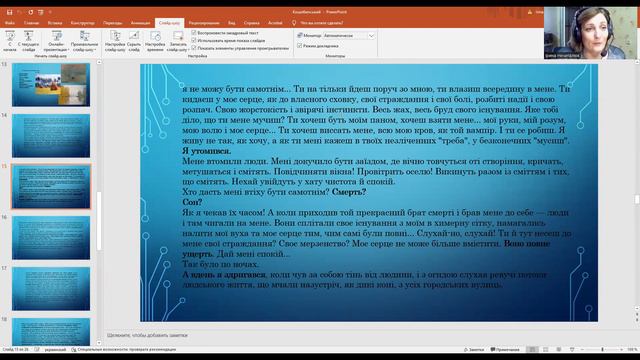Click the thumbnail pane vertical scrollbar thumb
The width and height of the screenshot is (640, 360).
99,220
